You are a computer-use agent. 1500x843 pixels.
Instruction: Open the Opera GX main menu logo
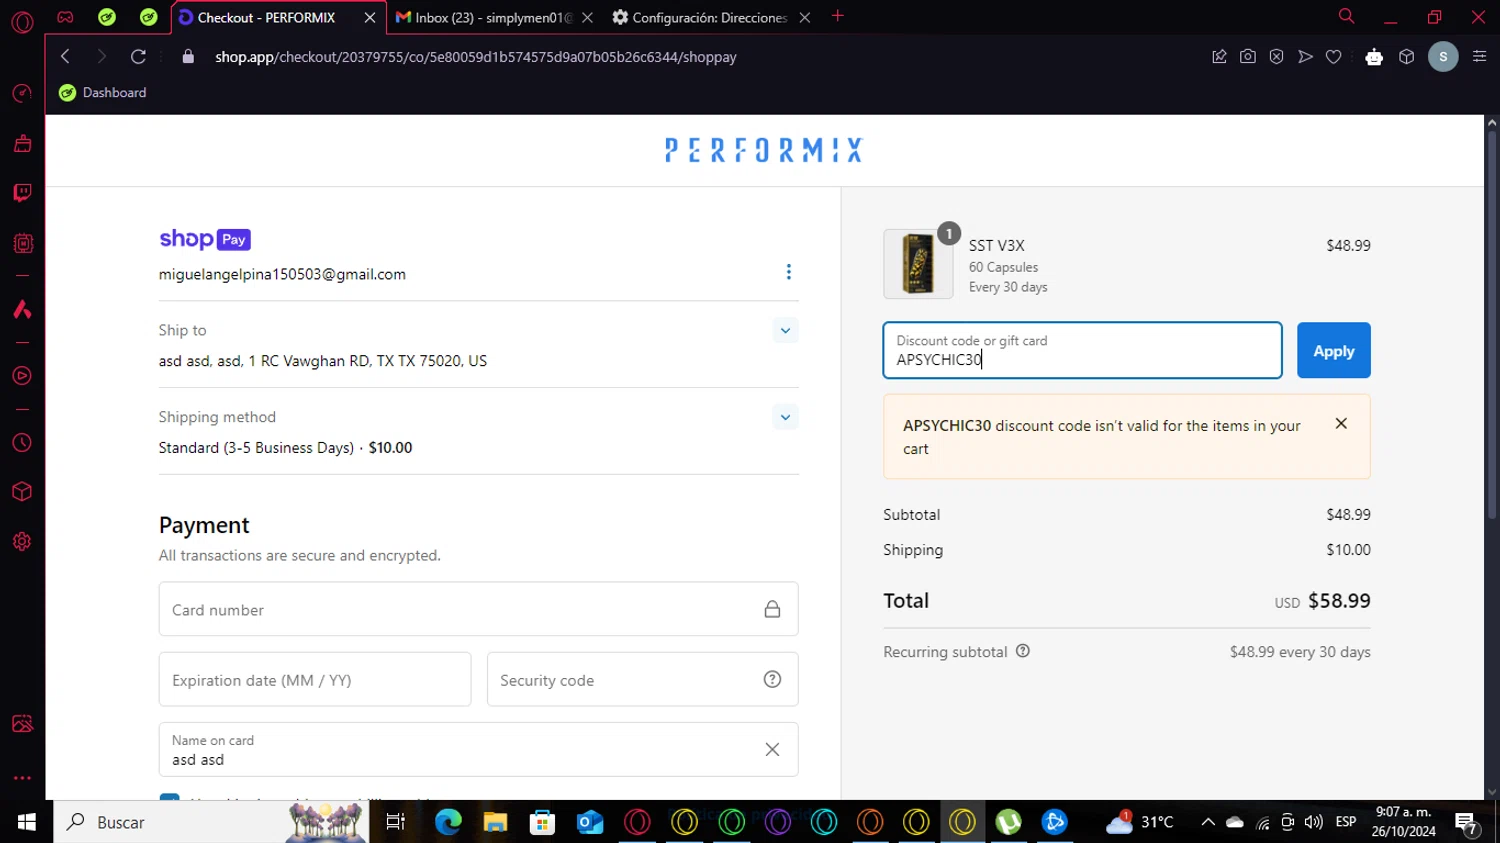tap(22, 22)
